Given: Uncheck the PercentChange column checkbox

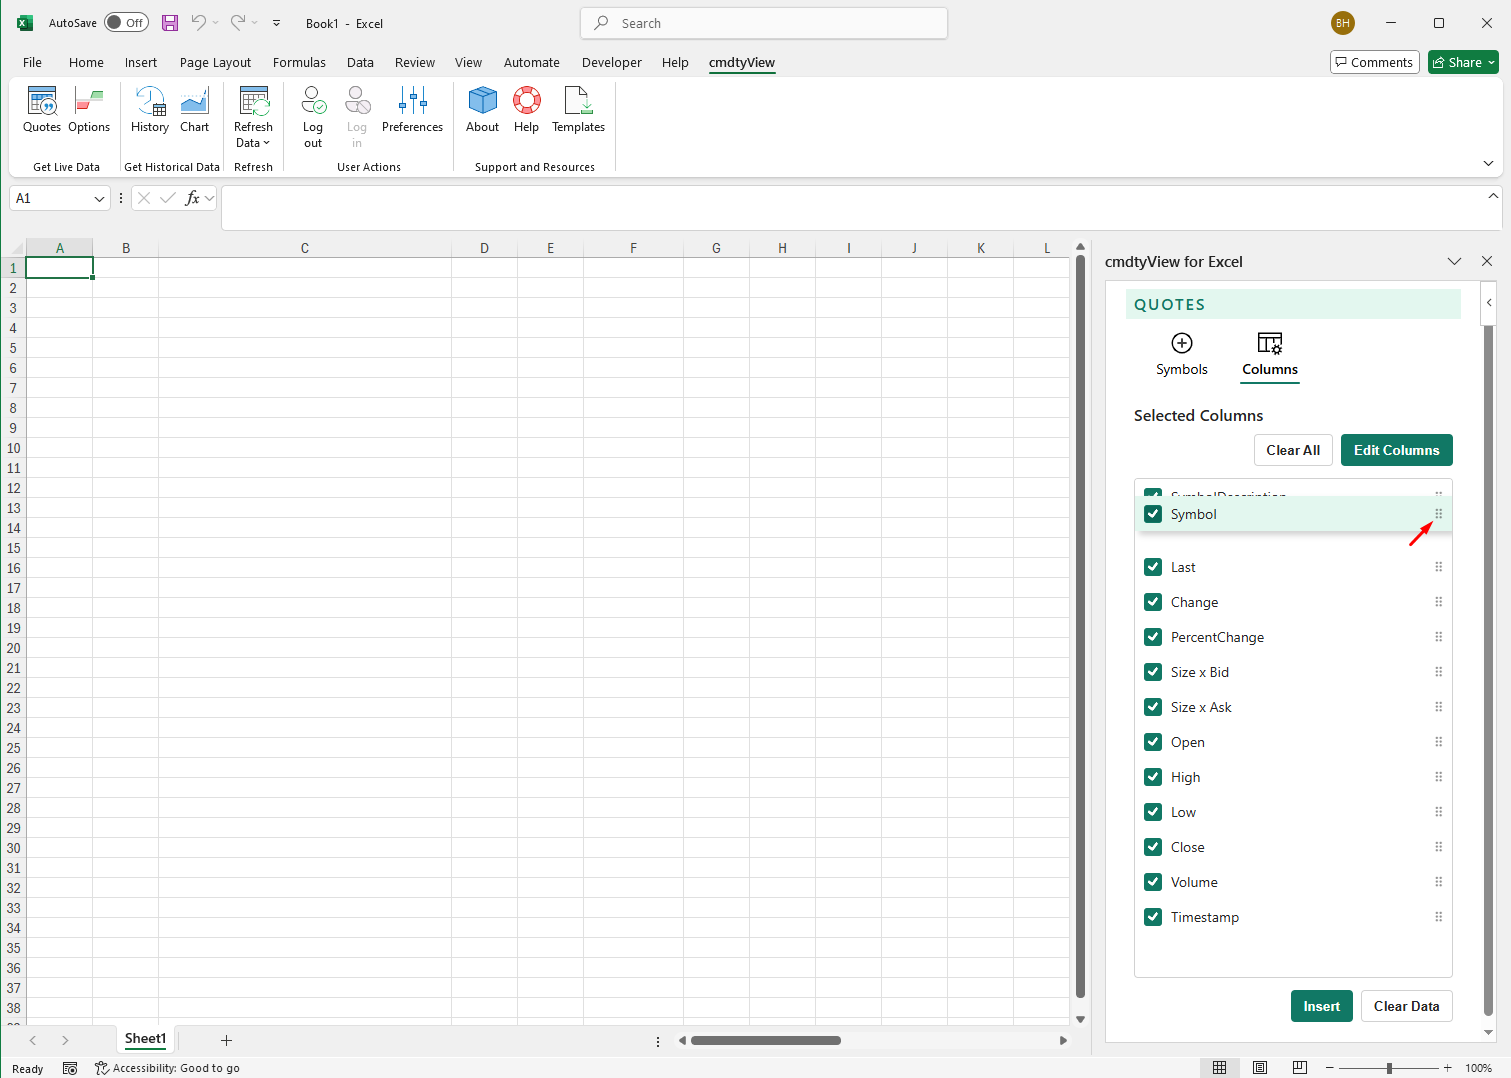Looking at the screenshot, I should pos(1153,636).
